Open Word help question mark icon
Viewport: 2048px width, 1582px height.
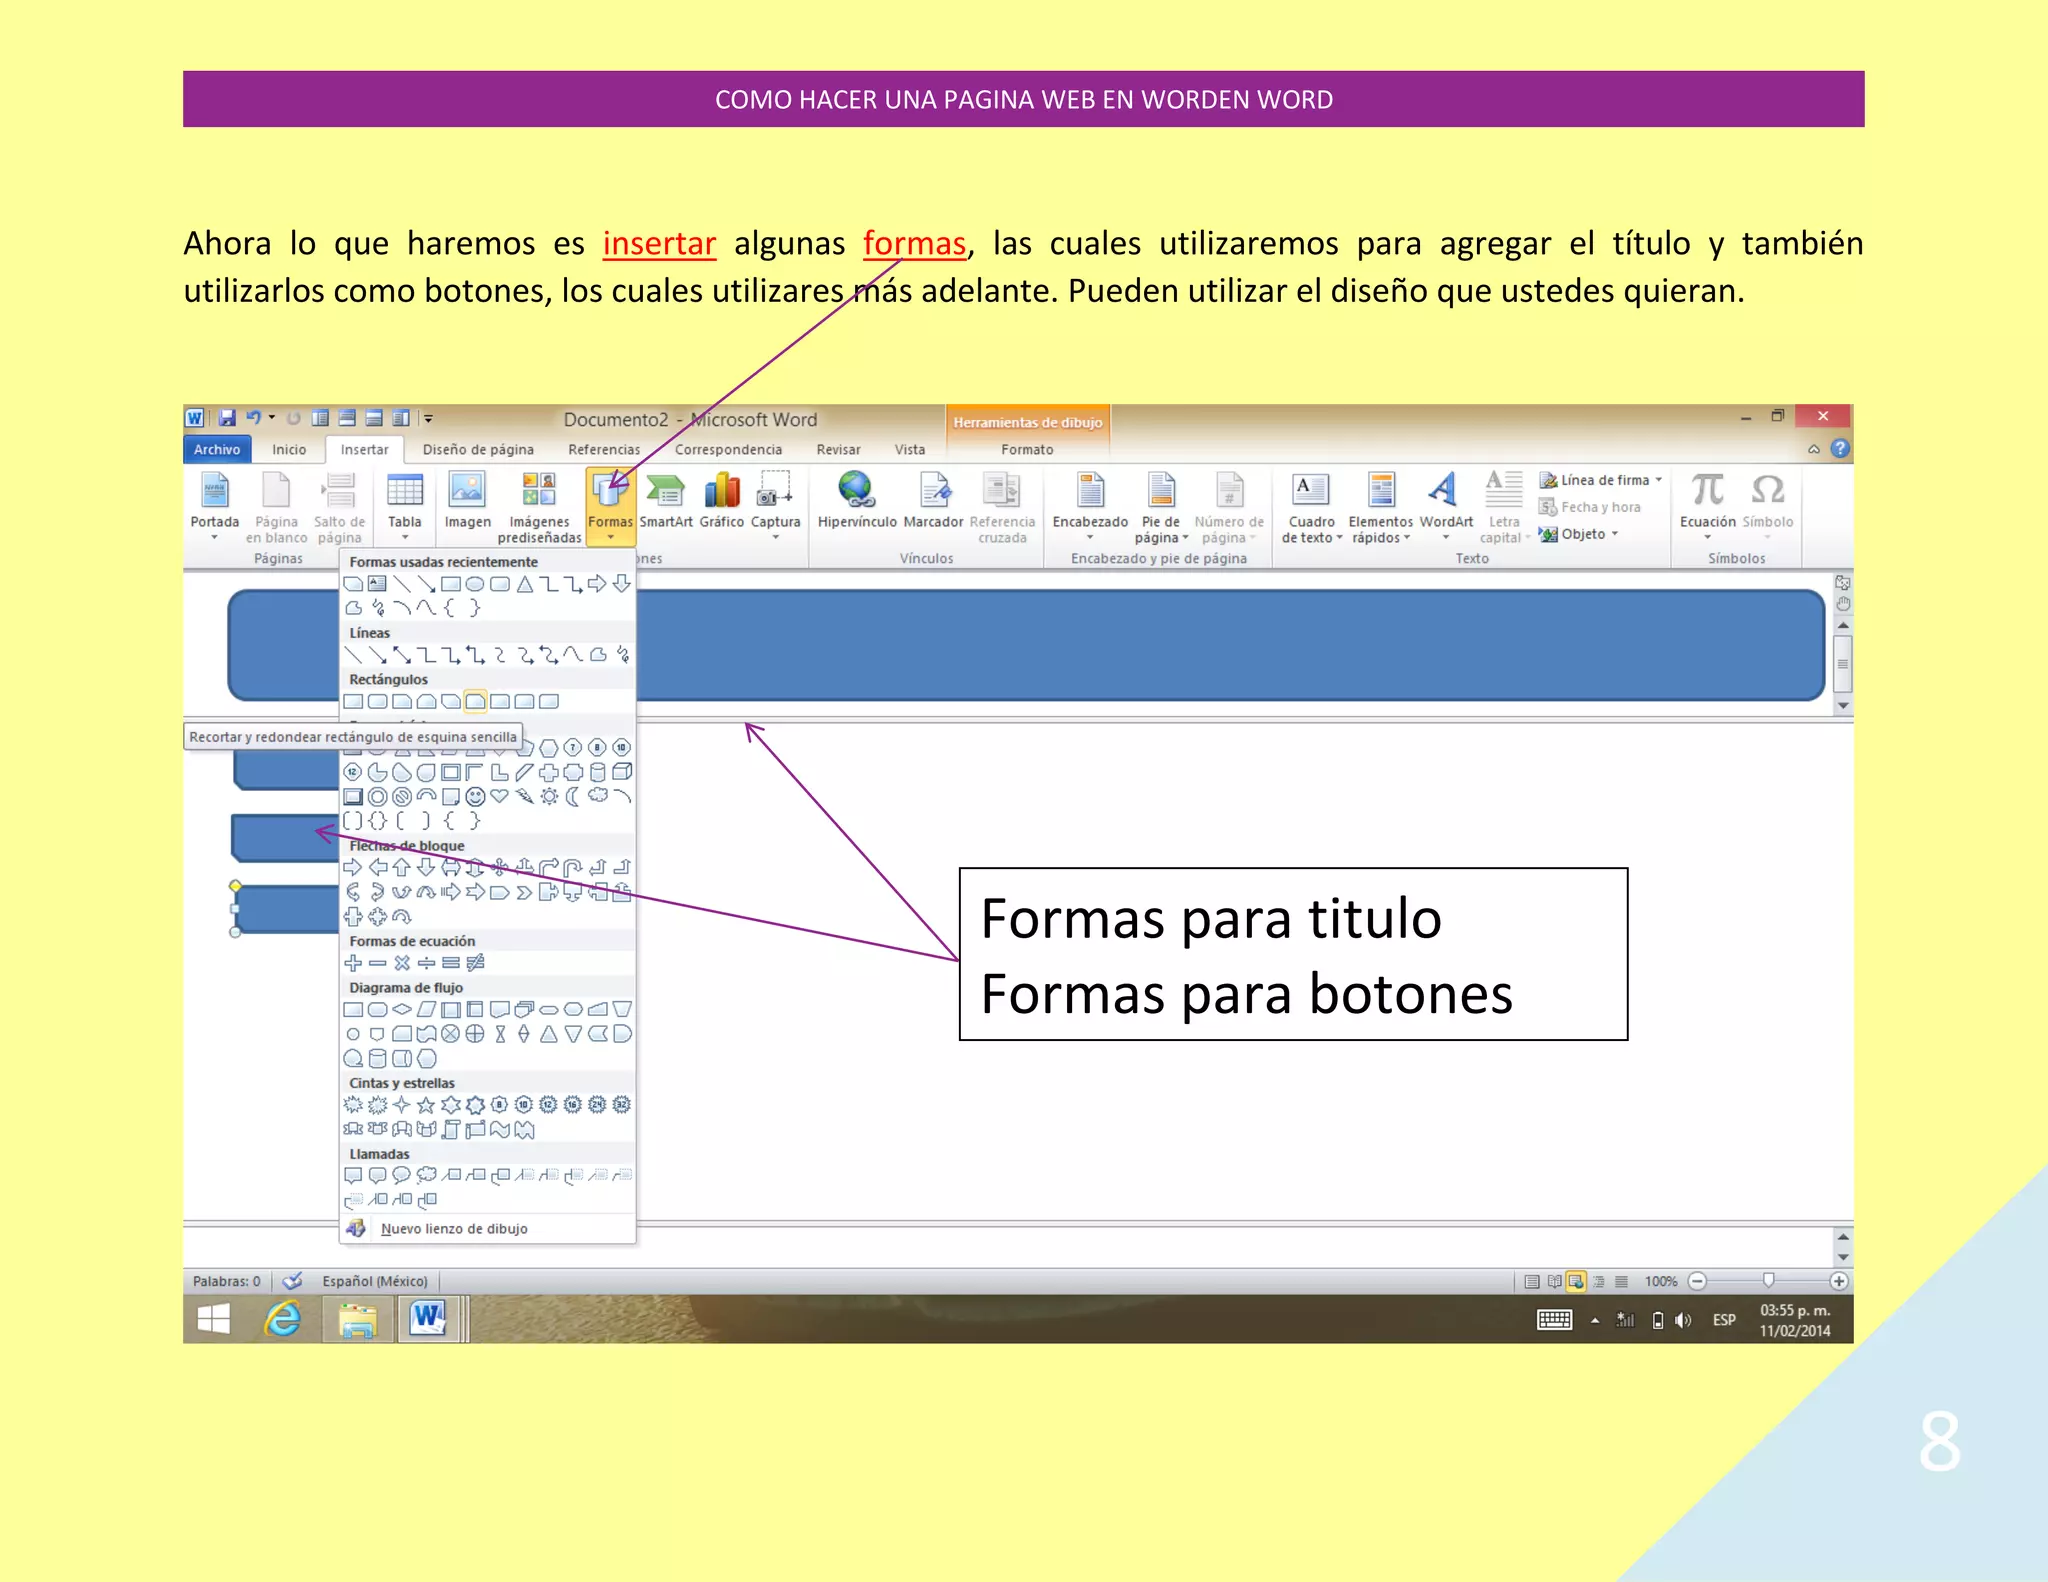click(1840, 449)
